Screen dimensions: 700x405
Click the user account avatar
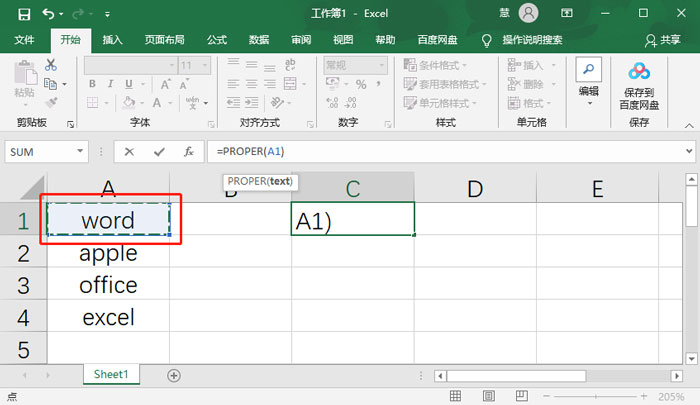pos(528,13)
